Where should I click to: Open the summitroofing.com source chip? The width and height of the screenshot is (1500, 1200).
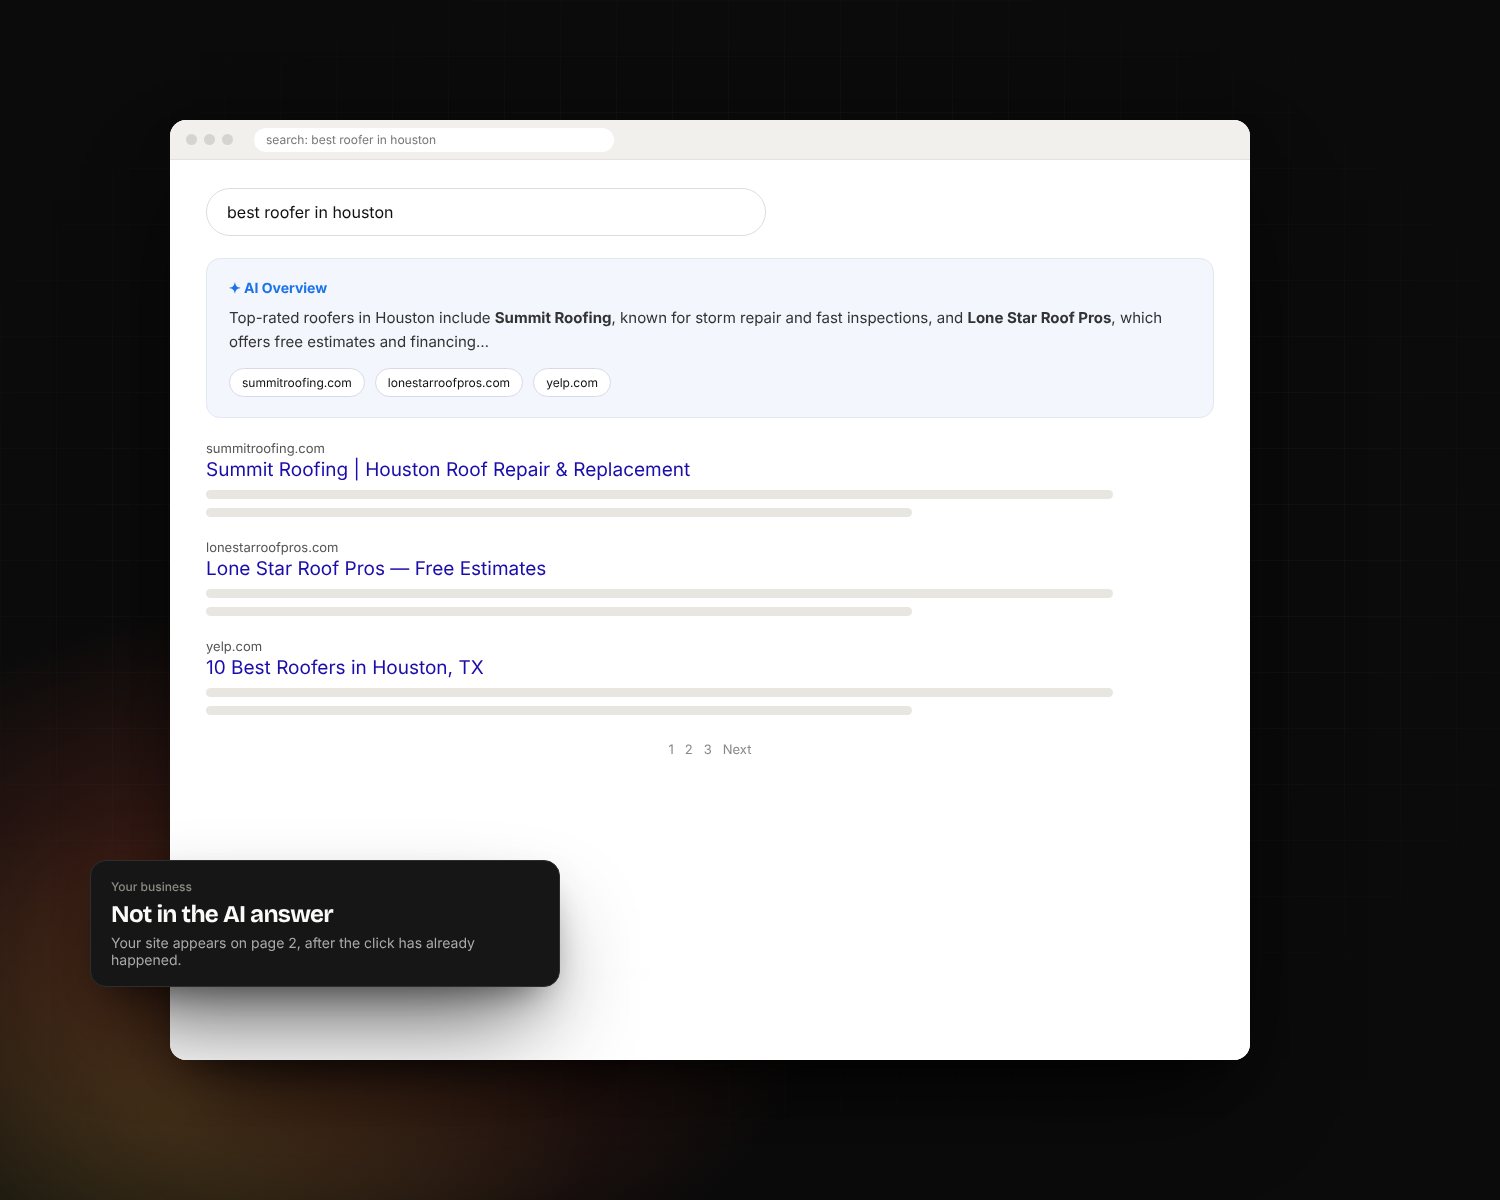click(297, 383)
